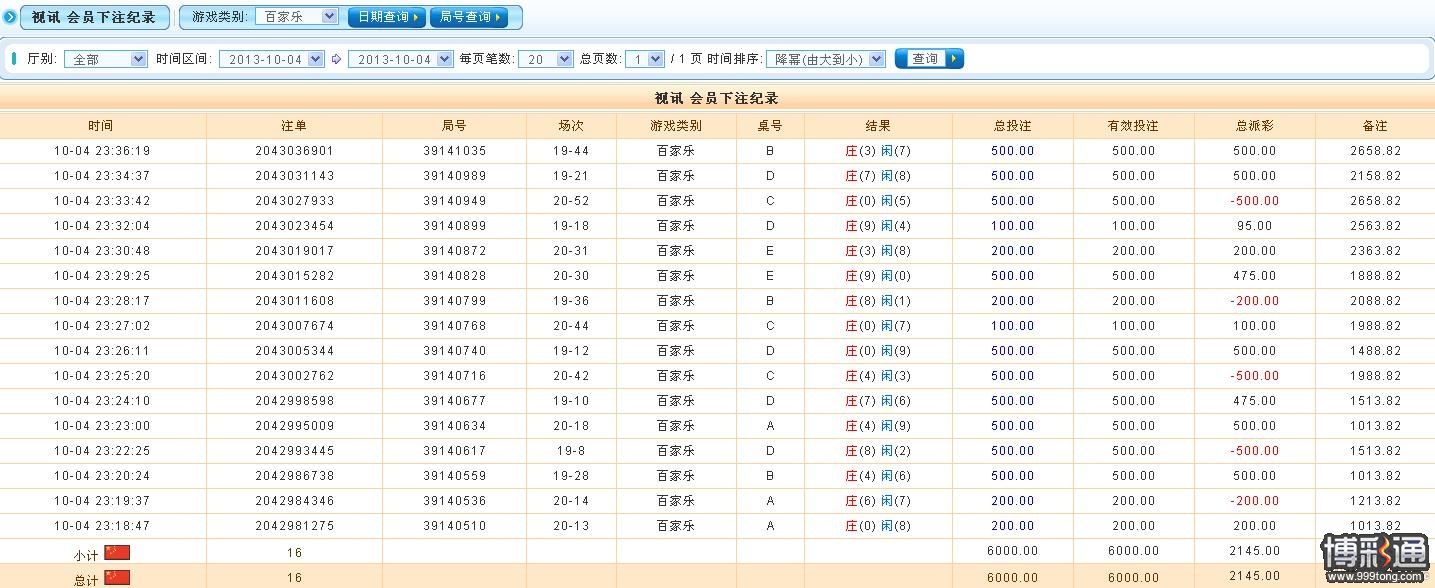Image resolution: width=1435 pixels, height=588 pixels.
Task: Click remark balance 2563.82
Action: (1375, 226)
